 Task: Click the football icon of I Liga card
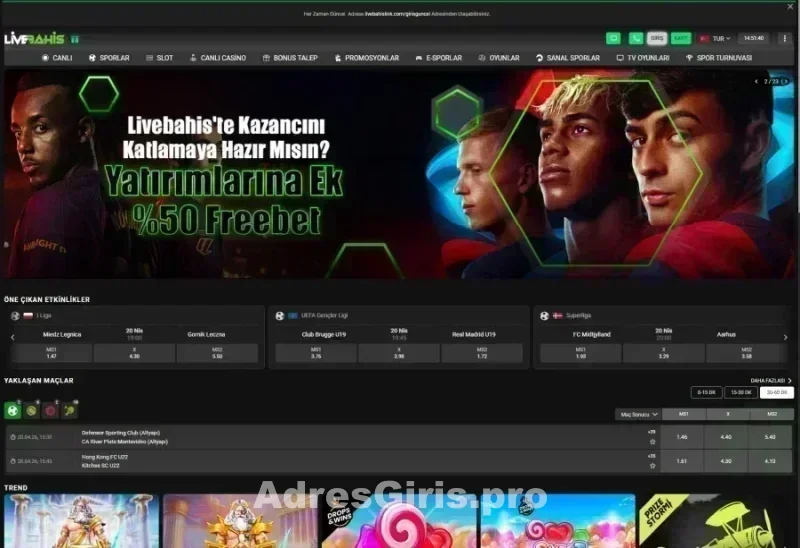(x=15, y=316)
